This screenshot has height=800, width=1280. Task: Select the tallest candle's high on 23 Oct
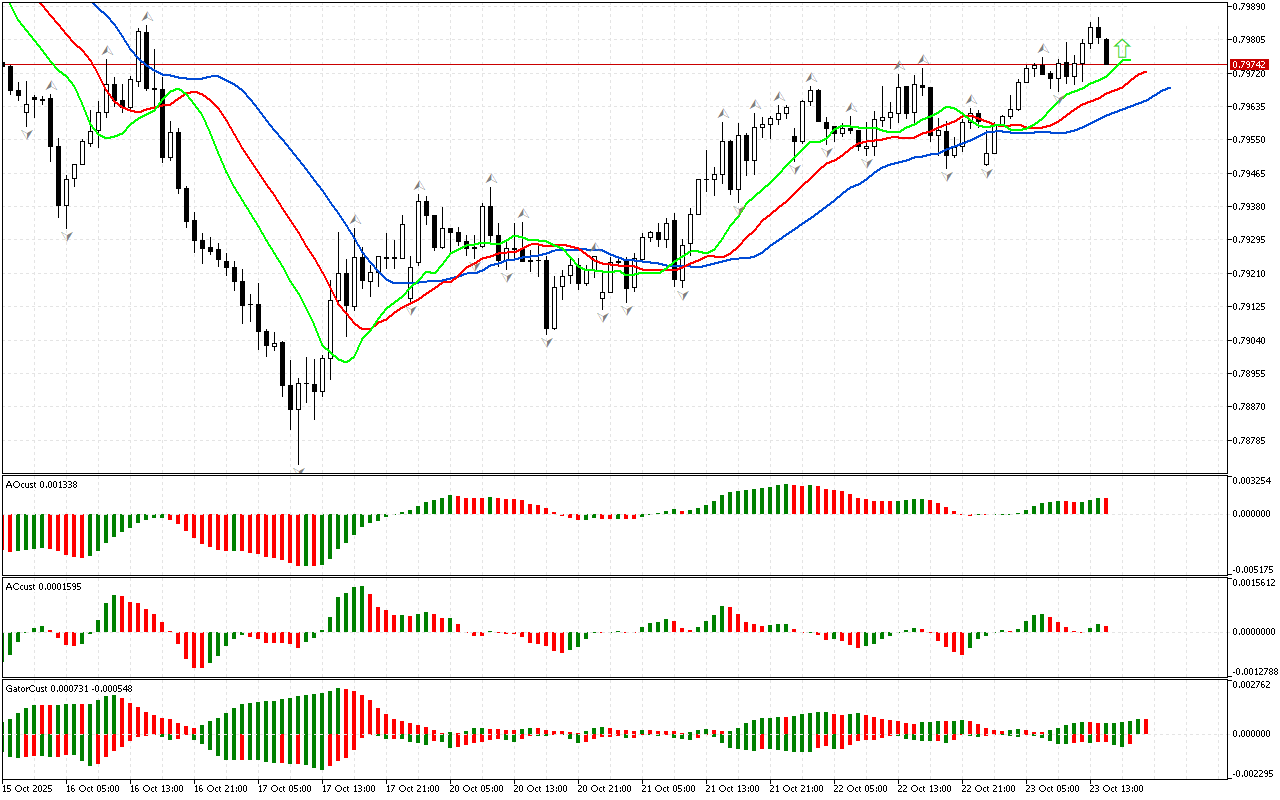tap(1098, 18)
